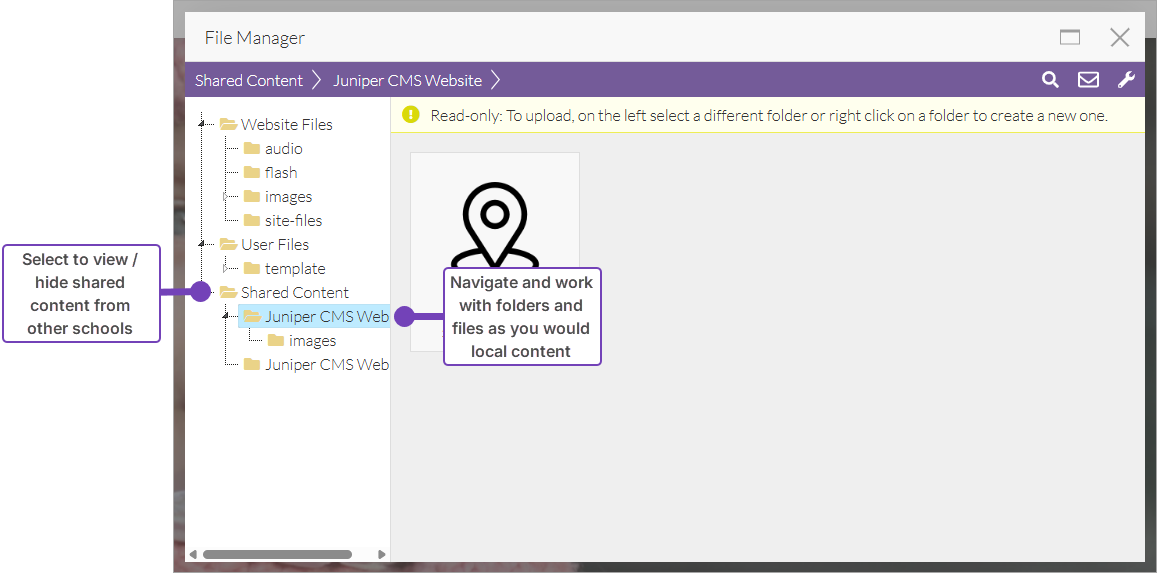Select the Shared Content folder in tree
The width and height of the screenshot is (1157, 573).
click(x=294, y=292)
